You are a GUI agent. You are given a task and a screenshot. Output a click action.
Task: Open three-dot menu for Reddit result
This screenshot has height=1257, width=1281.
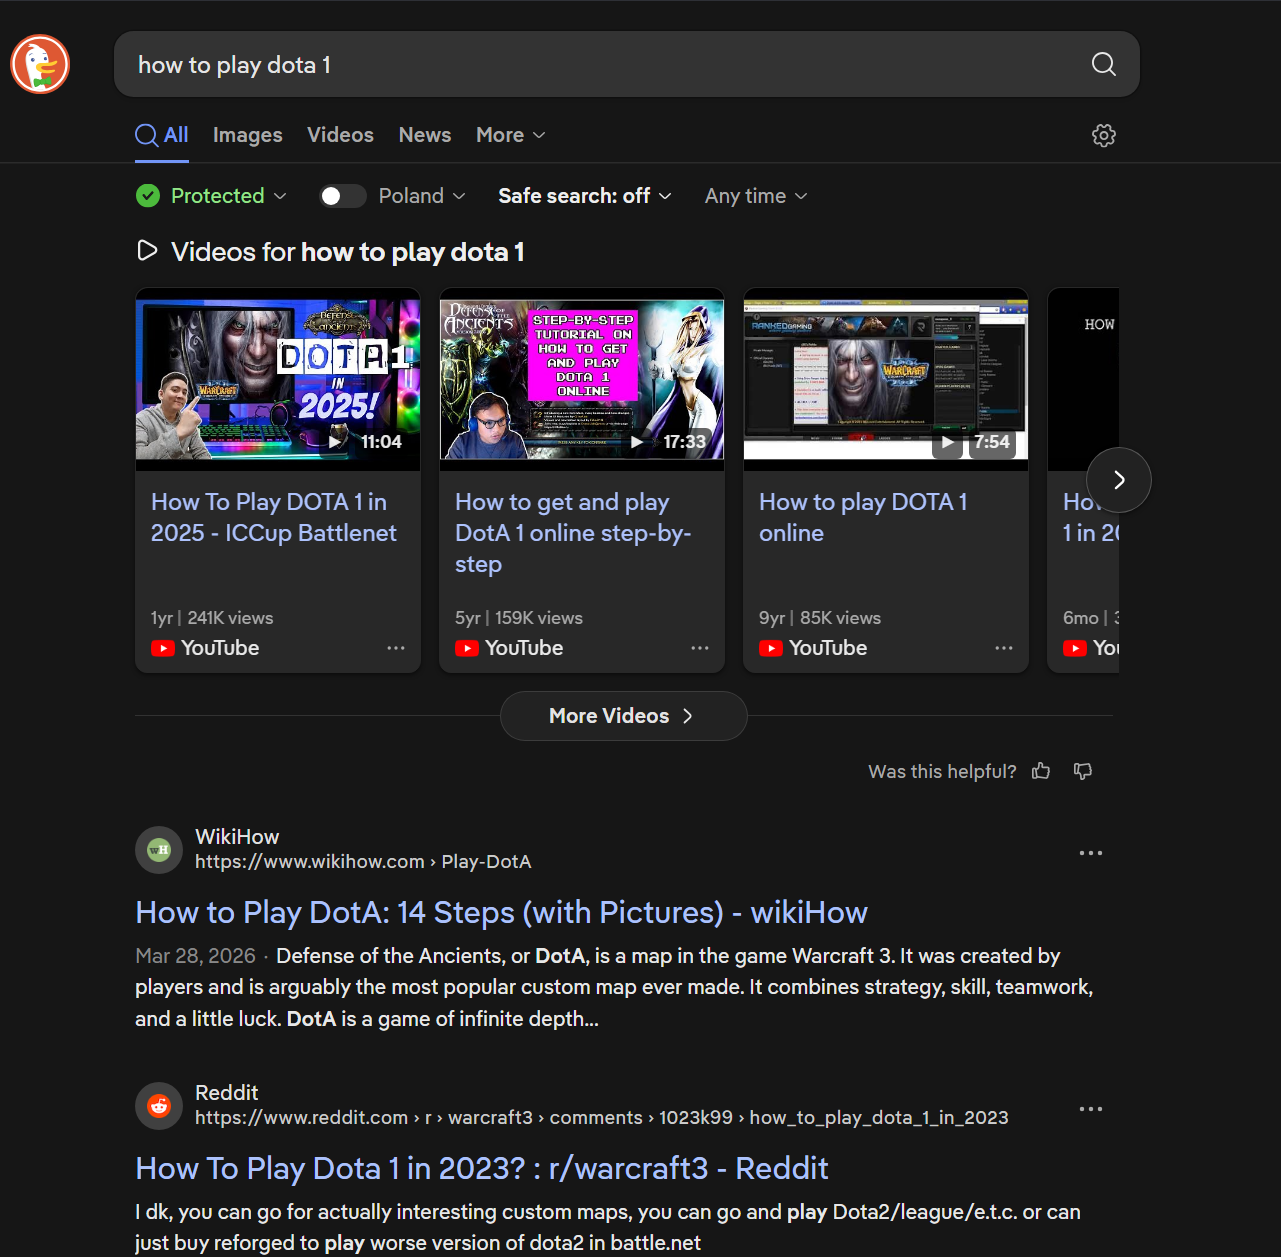tap(1091, 1109)
